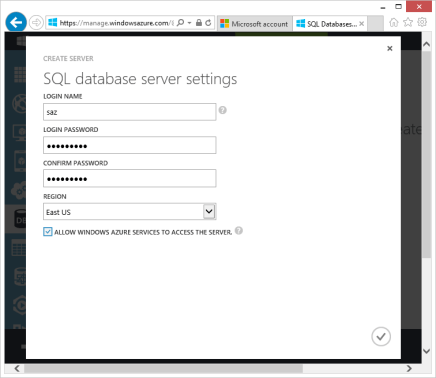This screenshot has width=436, height=378.
Task: Click the lock security icon in address bar
Action: (199, 23)
